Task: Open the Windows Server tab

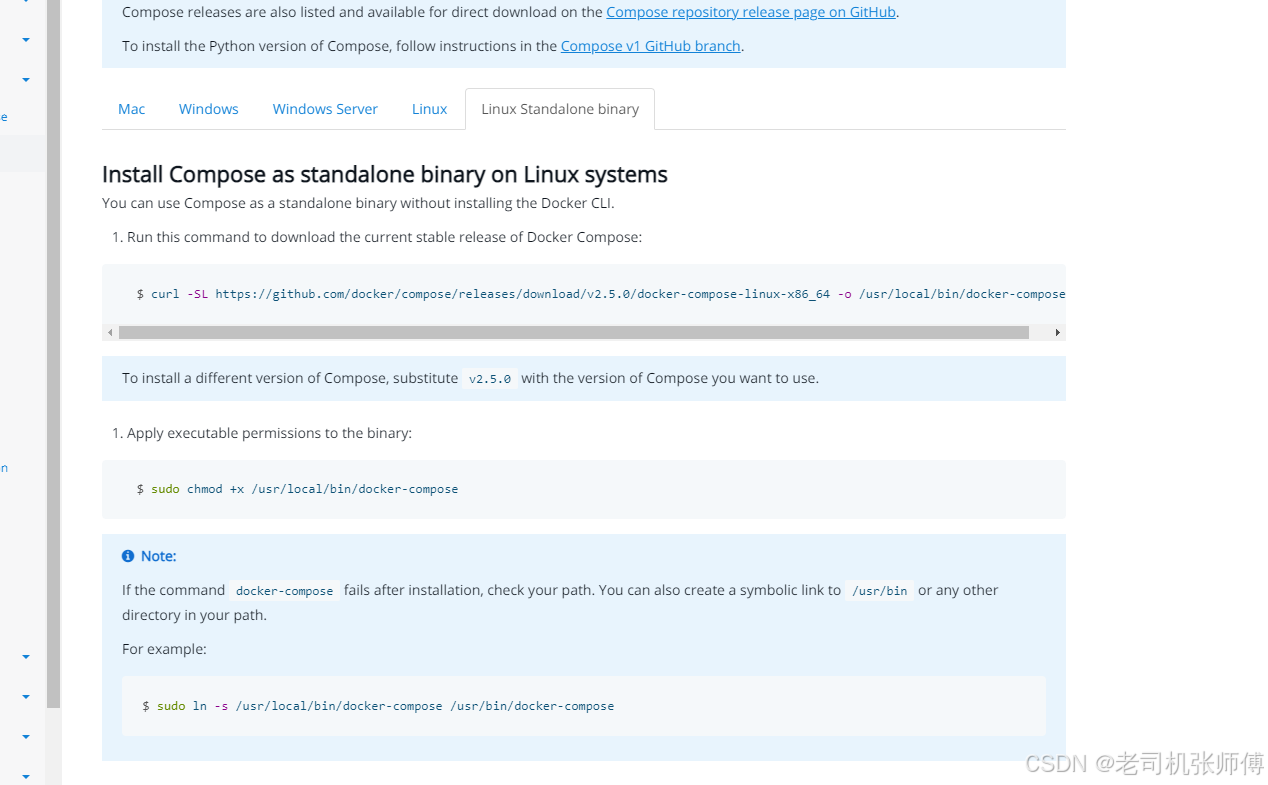Action: pos(325,109)
